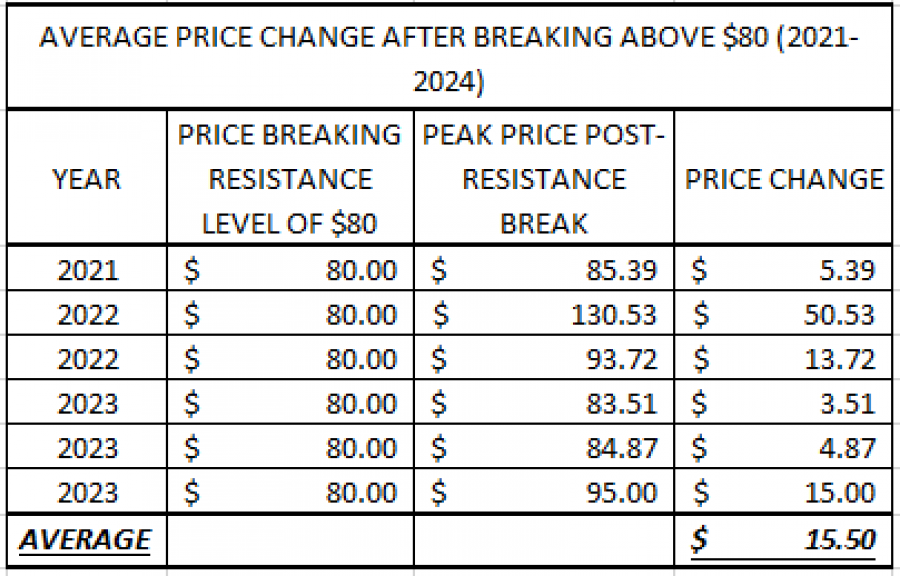Select the 2021 year cell

pyautogui.click(x=87, y=268)
